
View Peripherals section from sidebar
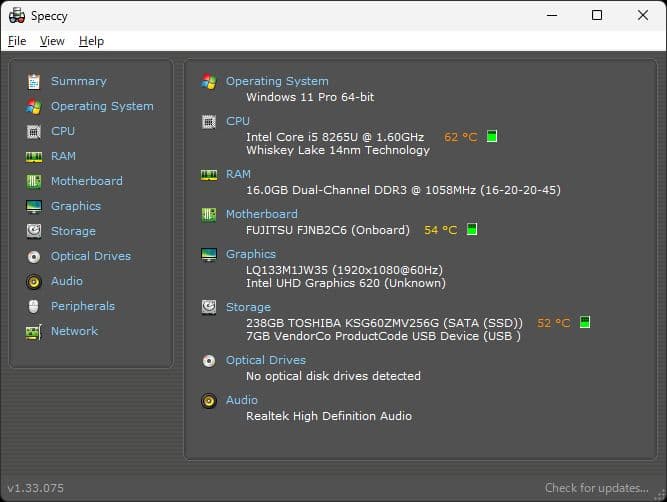(x=83, y=306)
